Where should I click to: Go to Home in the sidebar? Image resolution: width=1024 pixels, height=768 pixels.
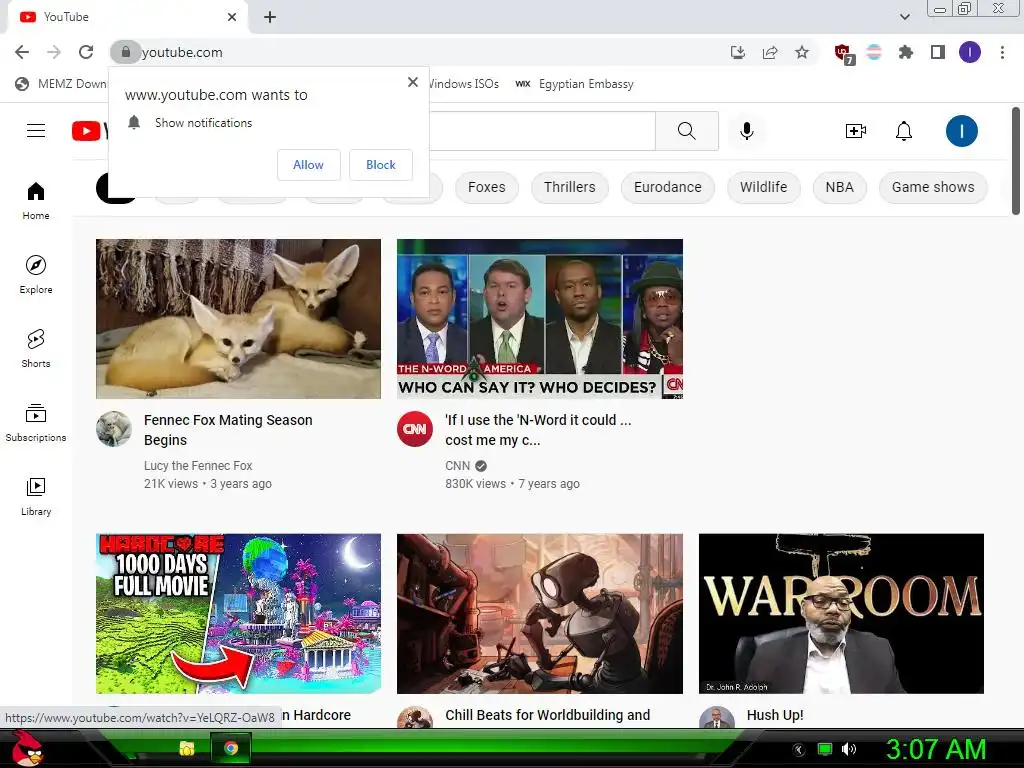pos(36,200)
